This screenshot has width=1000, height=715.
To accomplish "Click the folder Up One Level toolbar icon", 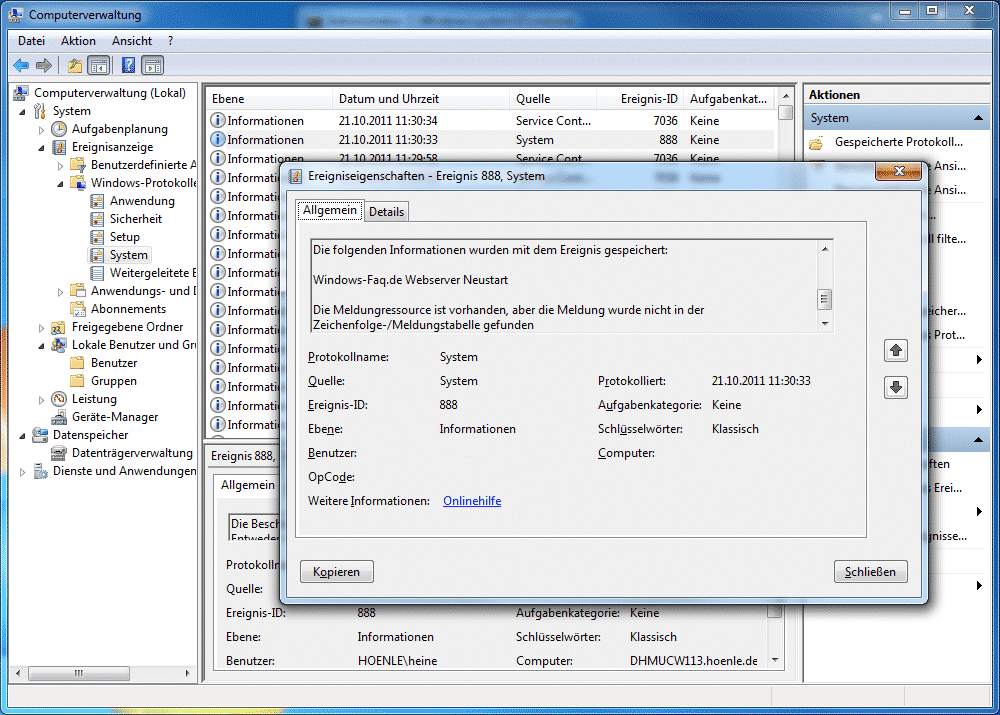I will [x=75, y=65].
